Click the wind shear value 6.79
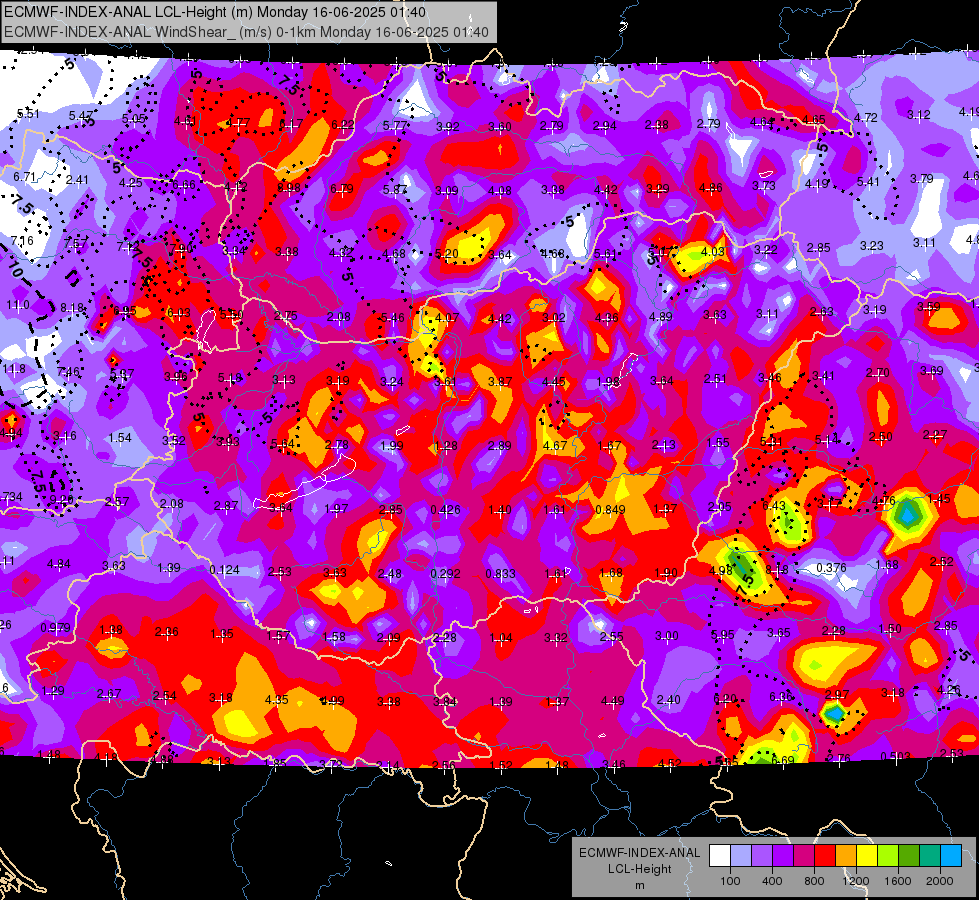The height and width of the screenshot is (900, 979). click(342, 189)
